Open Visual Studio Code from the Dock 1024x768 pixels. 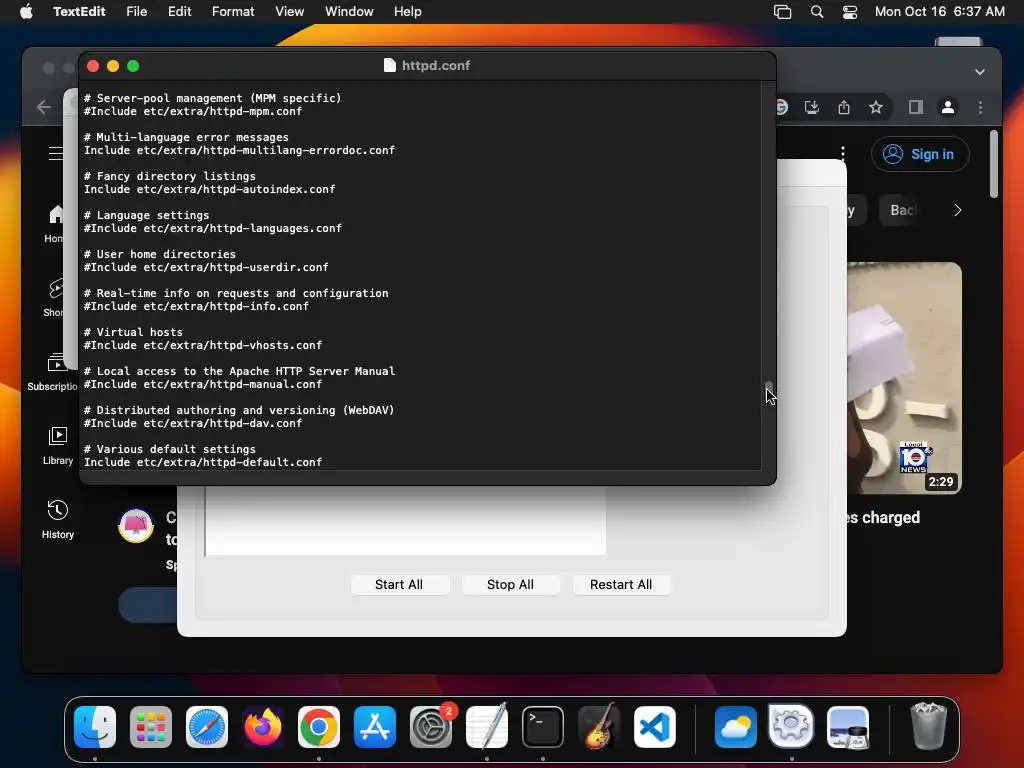tap(655, 727)
